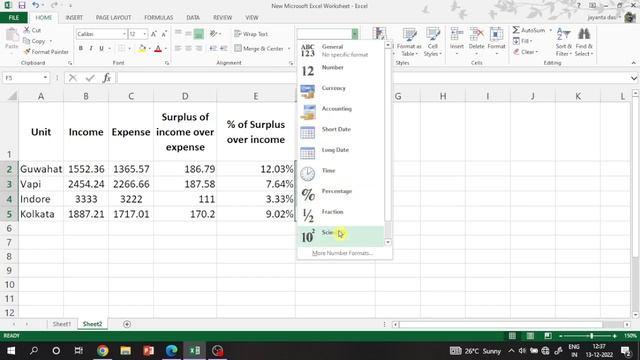Open the Clear menu
Viewport: 640px width, 360px height.
pos(526,52)
